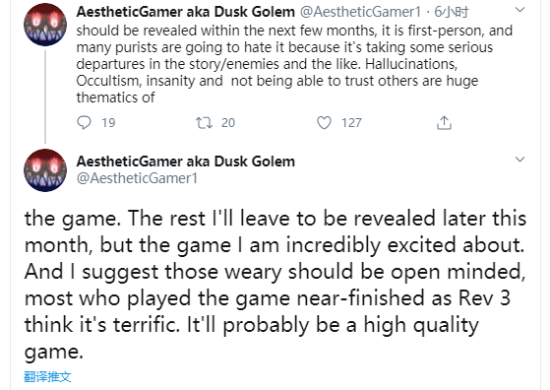This screenshot has width=550, height=390.
Task: Click the share icon on first tweet
Action: (x=444, y=122)
